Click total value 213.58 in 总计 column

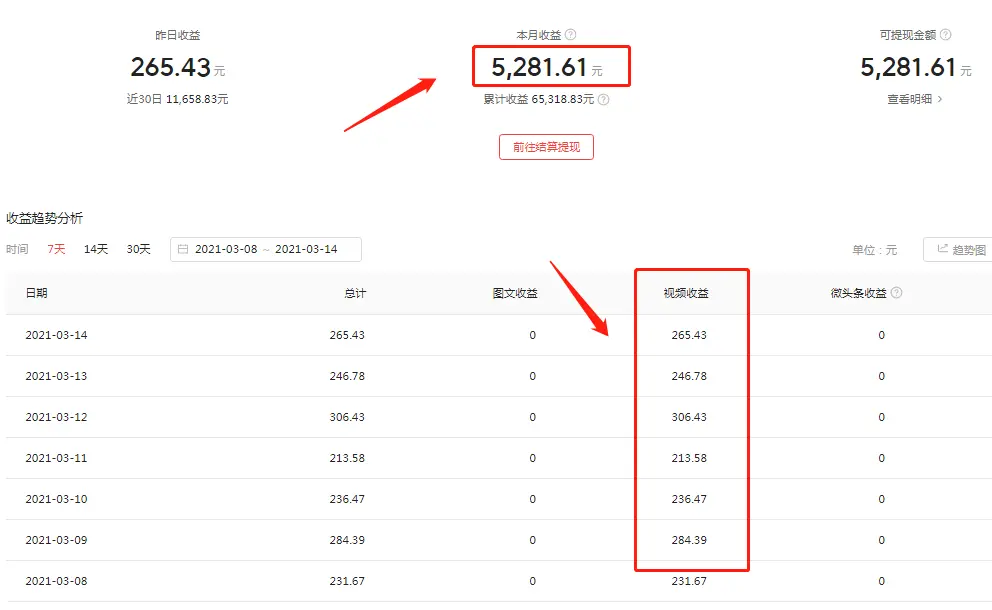click(x=347, y=458)
